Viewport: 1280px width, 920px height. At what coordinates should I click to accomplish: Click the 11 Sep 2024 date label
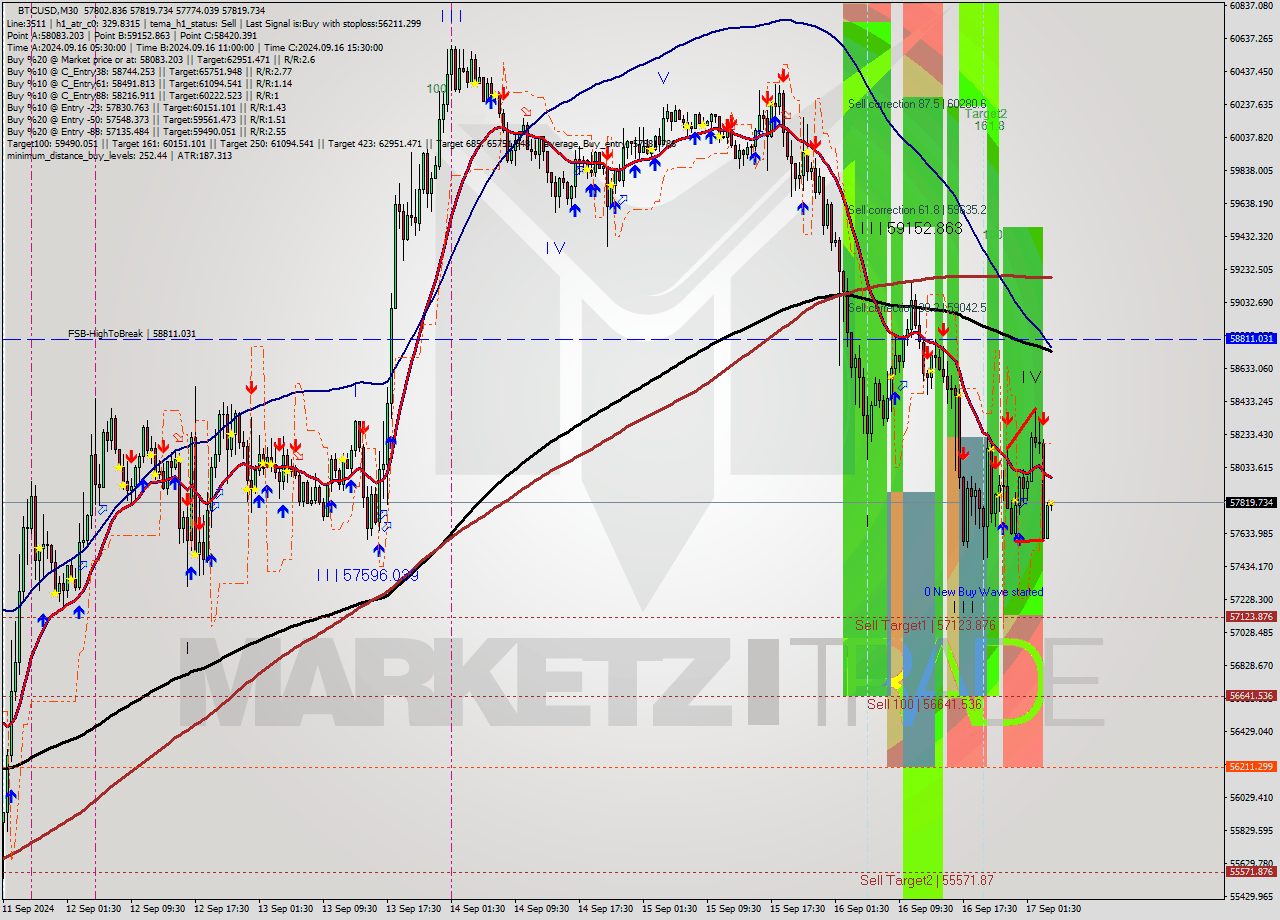[x=28, y=909]
